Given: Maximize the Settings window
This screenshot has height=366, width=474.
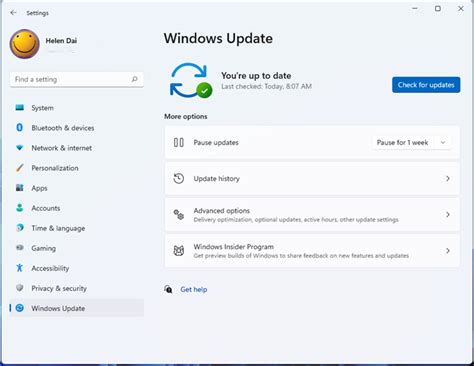Looking at the screenshot, I should 438,8.
